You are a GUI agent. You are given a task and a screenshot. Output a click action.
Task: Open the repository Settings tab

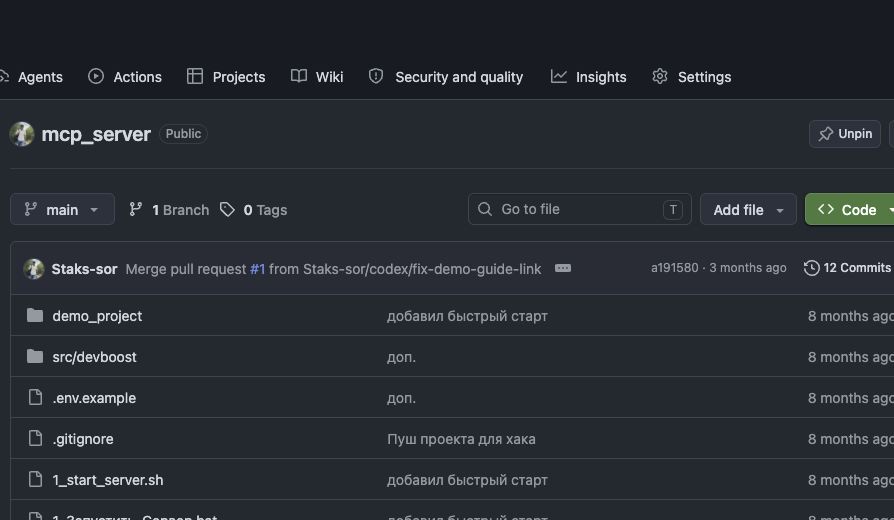(x=691, y=77)
